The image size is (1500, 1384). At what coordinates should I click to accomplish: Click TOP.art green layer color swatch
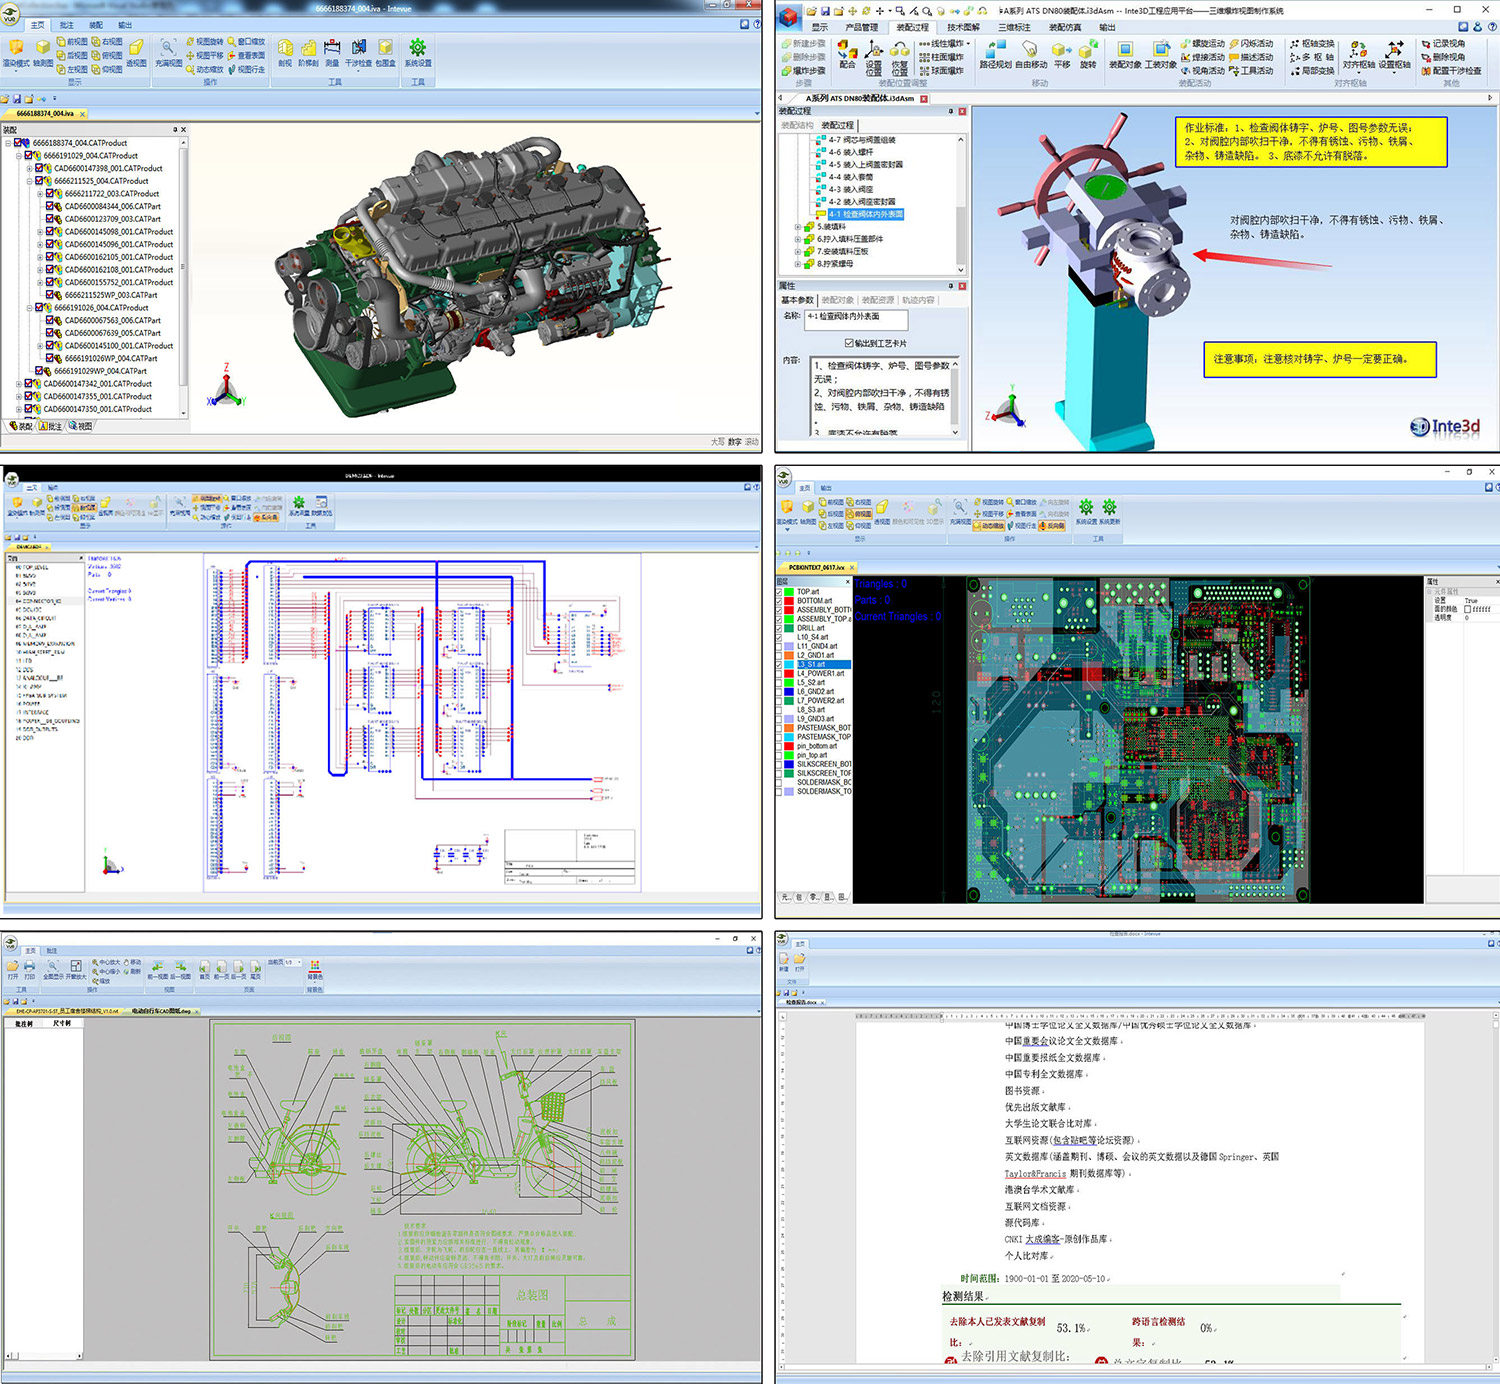click(x=789, y=592)
